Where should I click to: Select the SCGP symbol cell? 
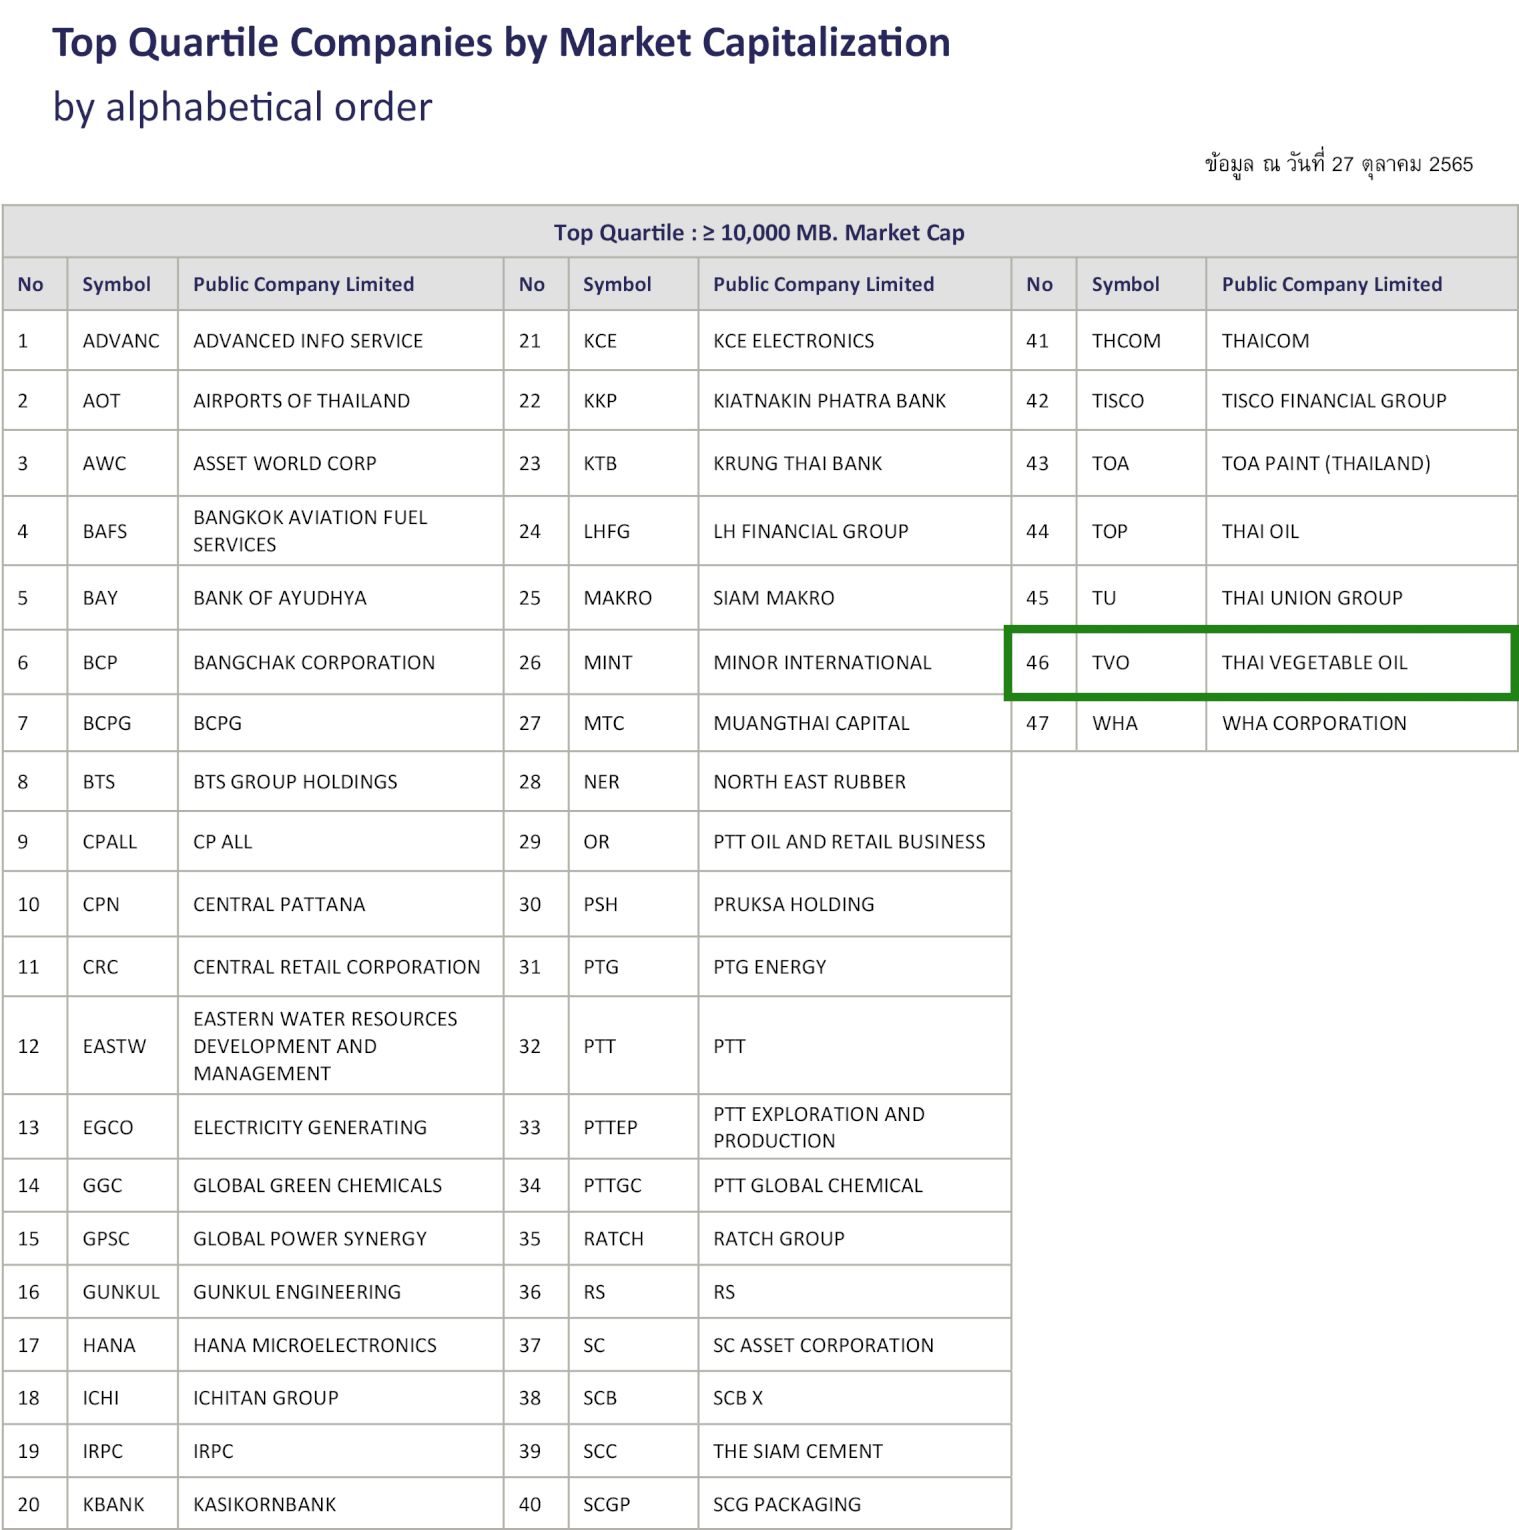(x=606, y=1504)
